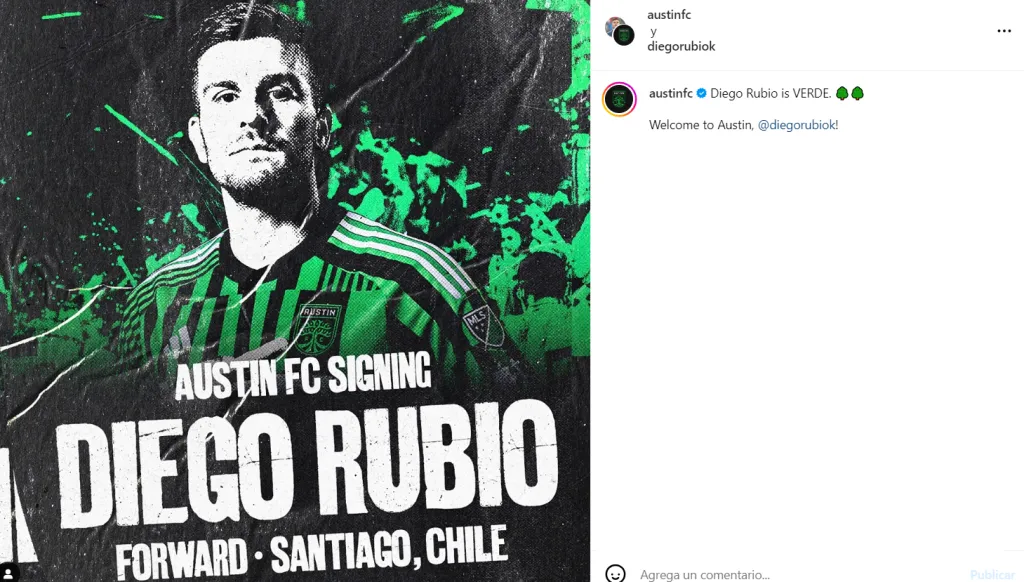
Task: Open diegorubiok profile from post header
Action: point(681,46)
